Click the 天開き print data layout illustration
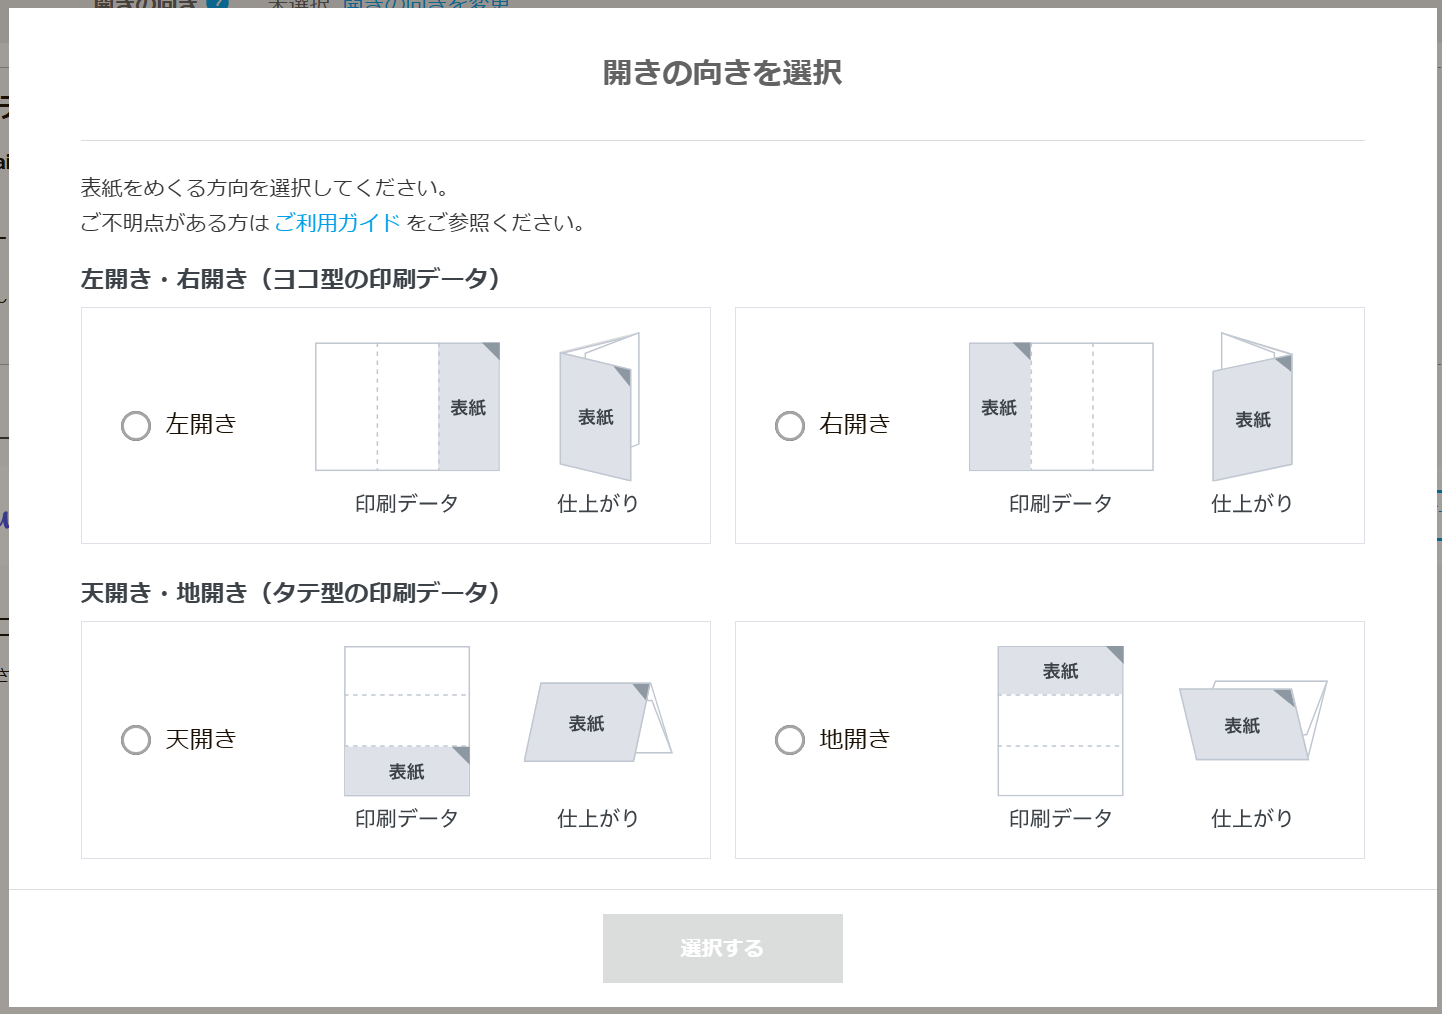 coord(407,721)
